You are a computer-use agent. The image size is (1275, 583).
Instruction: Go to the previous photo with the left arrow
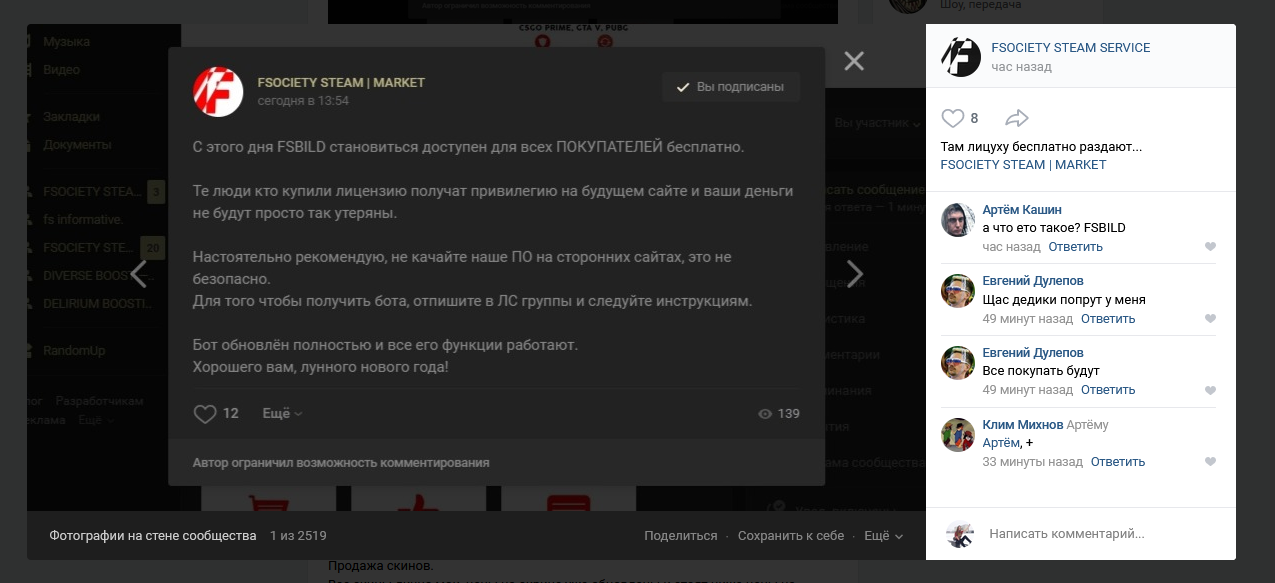(x=138, y=273)
